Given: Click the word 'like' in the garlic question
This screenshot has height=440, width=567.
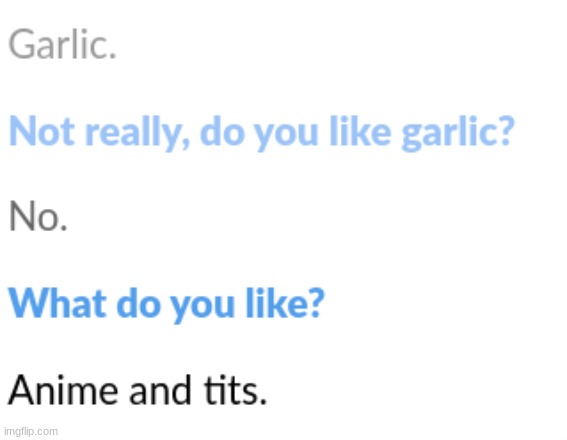Looking at the screenshot, I should coord(360,131).
